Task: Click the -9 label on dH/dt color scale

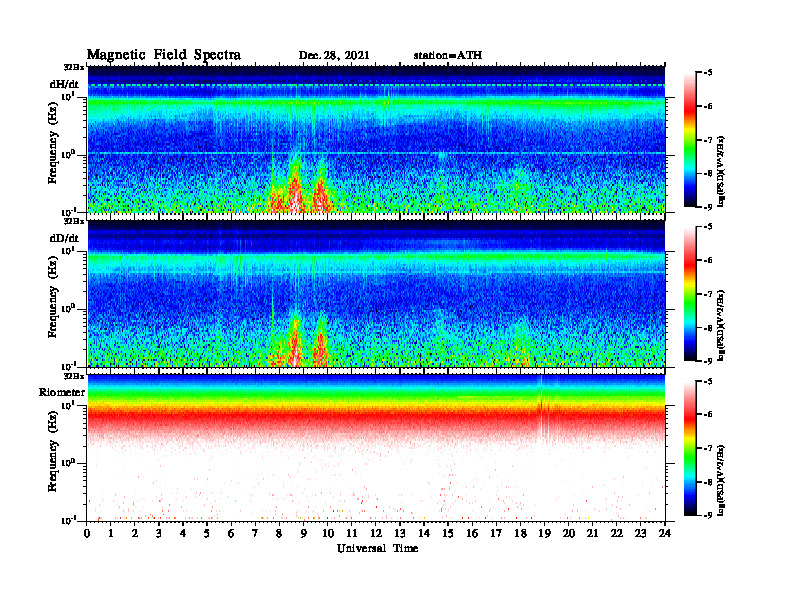Action: coord(708,207)
